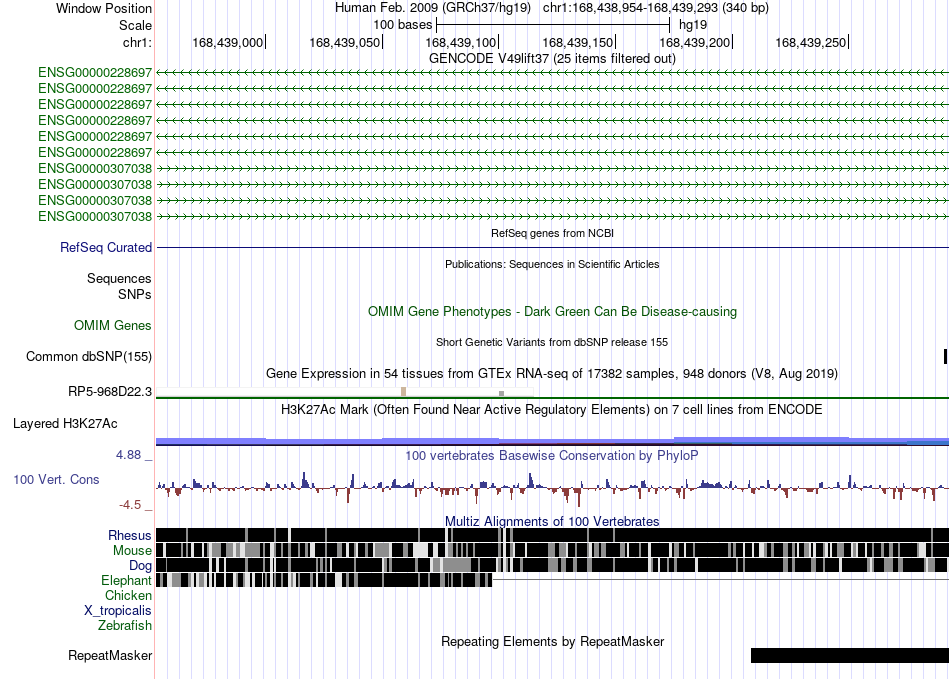The image size is (950, 679).
Task: Click the Elephant alignment row blocks
Action: click(324, 580)
